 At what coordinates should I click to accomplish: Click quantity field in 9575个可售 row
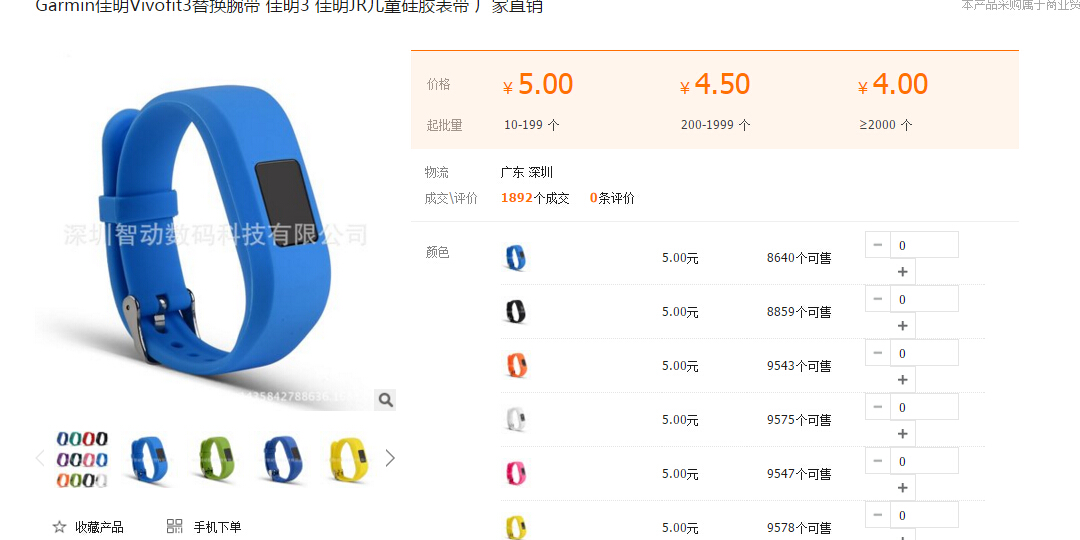tap(924, 406)
